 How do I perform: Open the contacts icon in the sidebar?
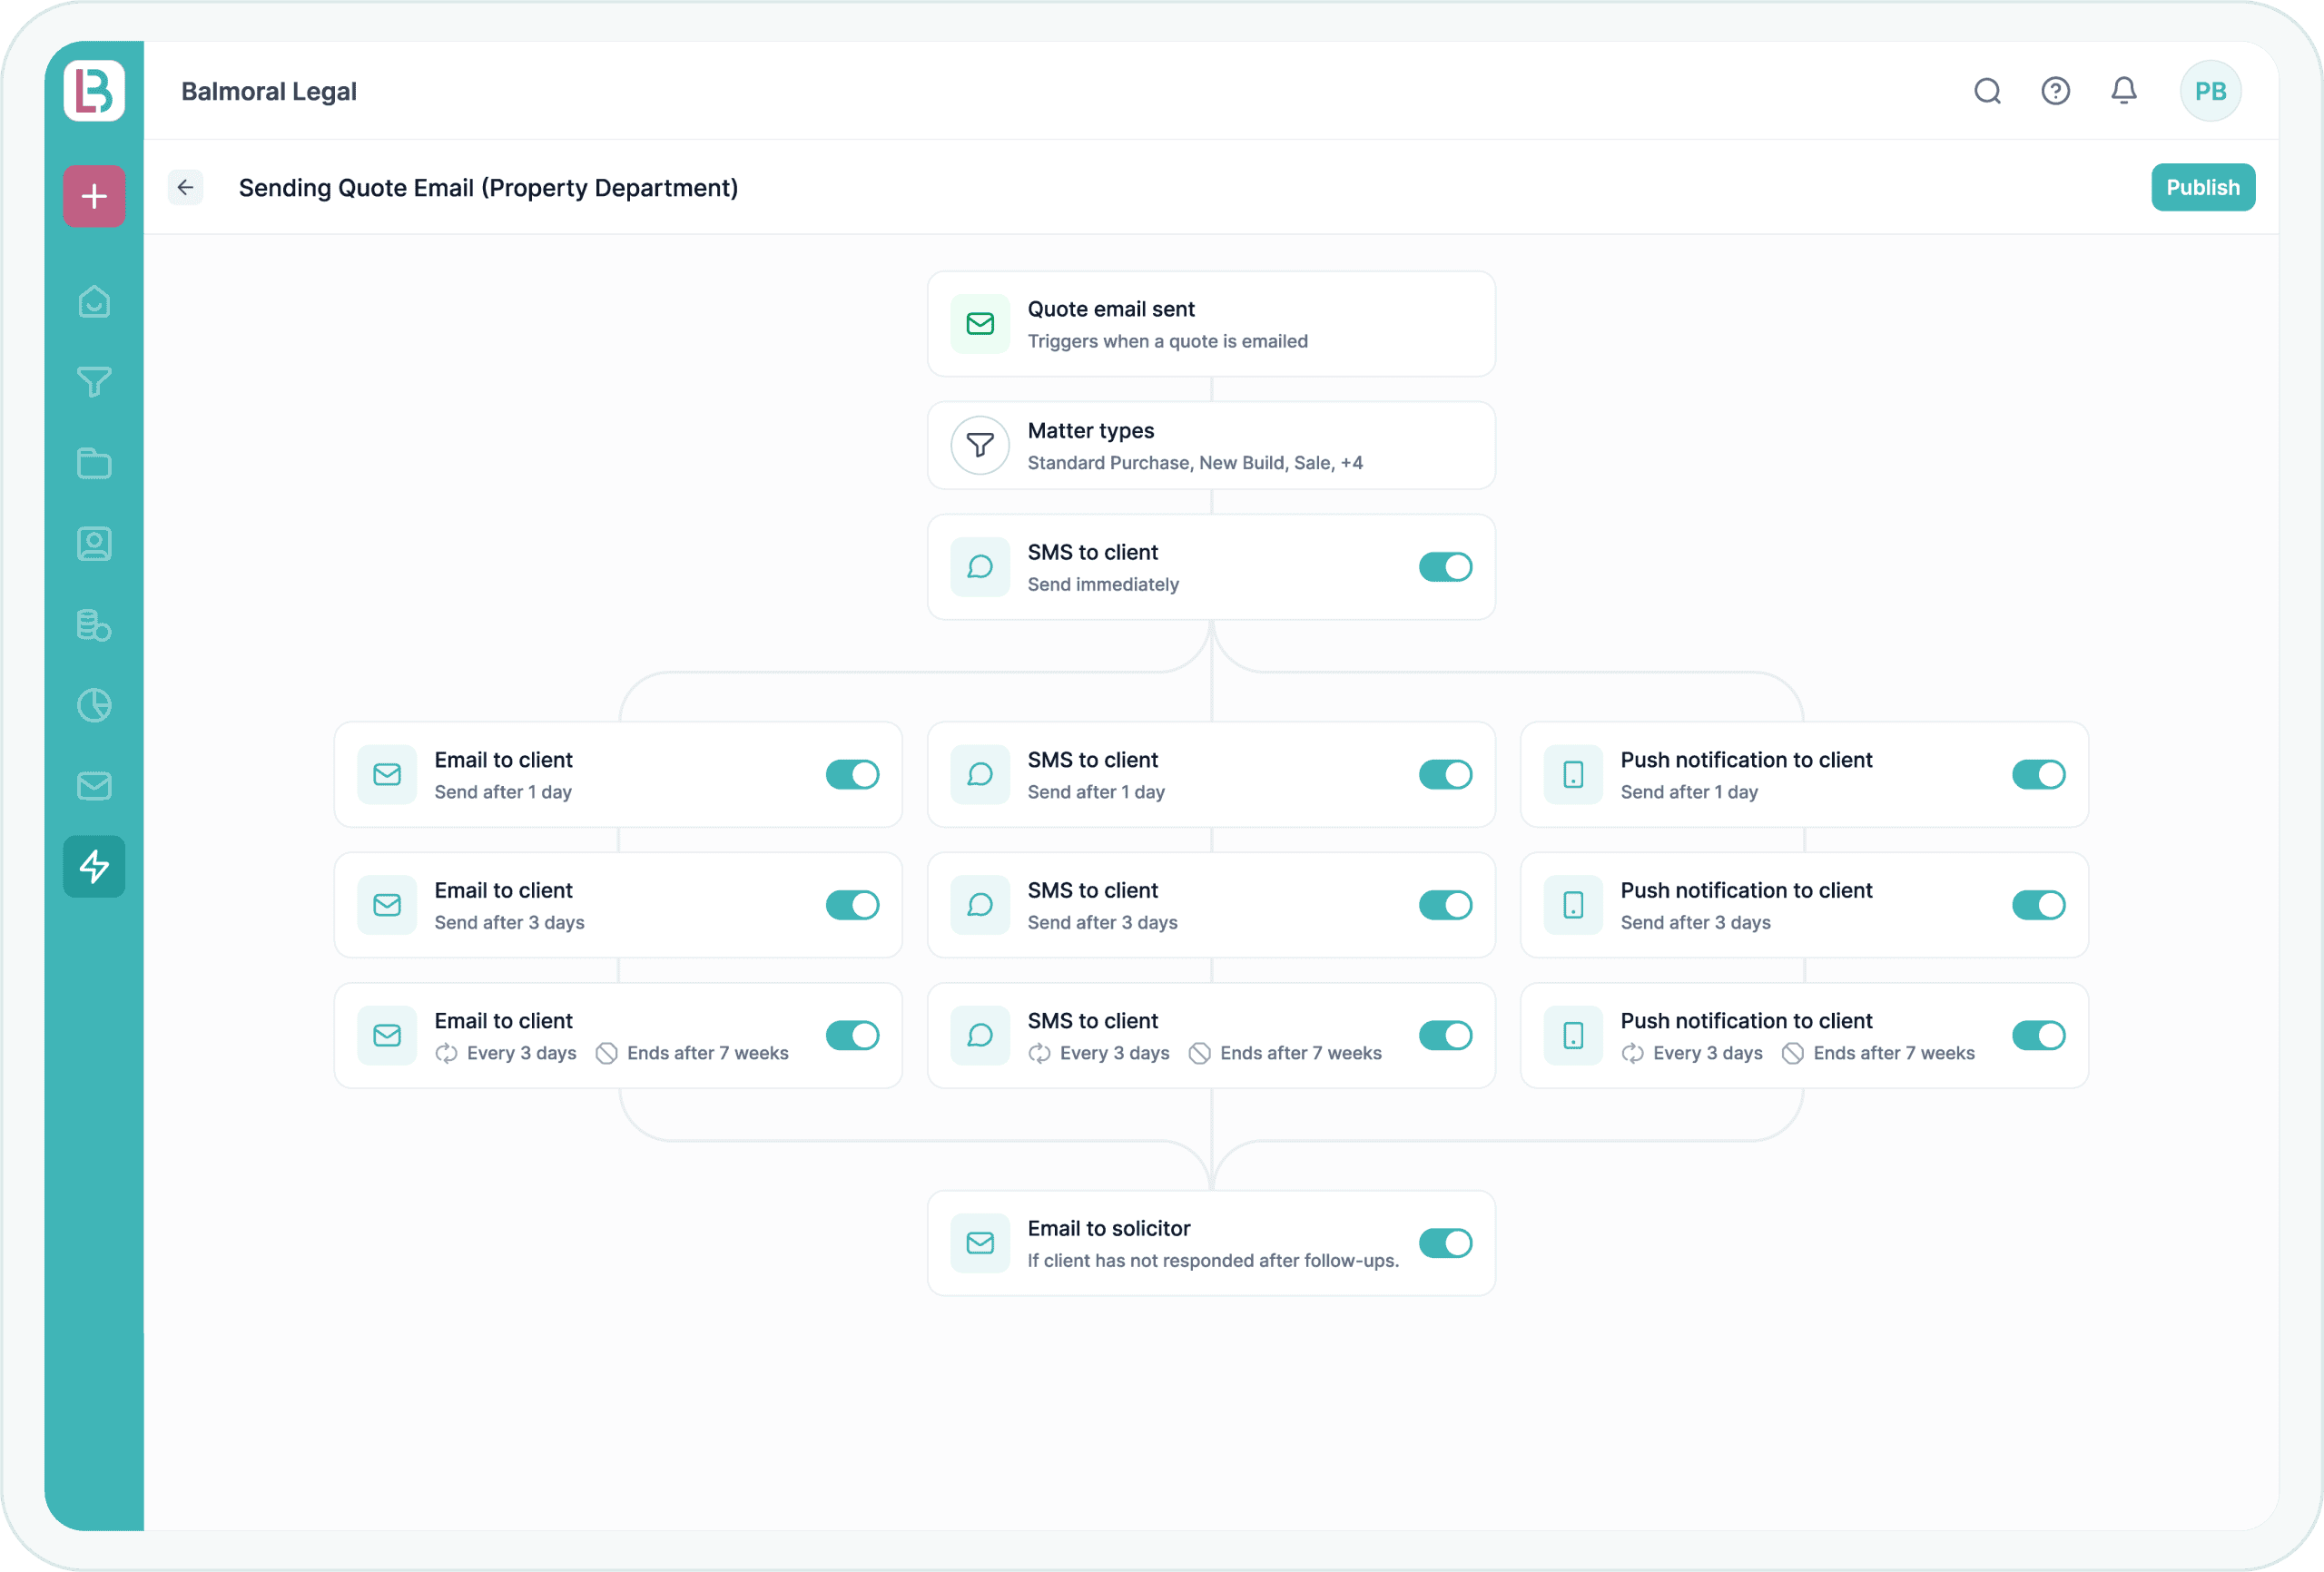(x=93, y=543)
